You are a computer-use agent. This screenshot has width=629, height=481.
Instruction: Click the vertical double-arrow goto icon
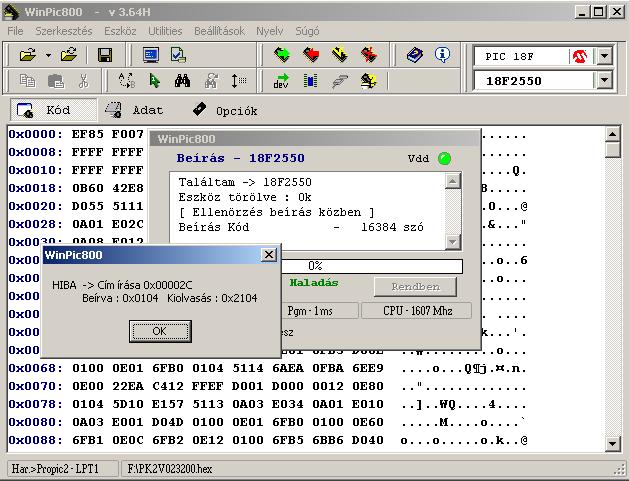tap(239, 81)
